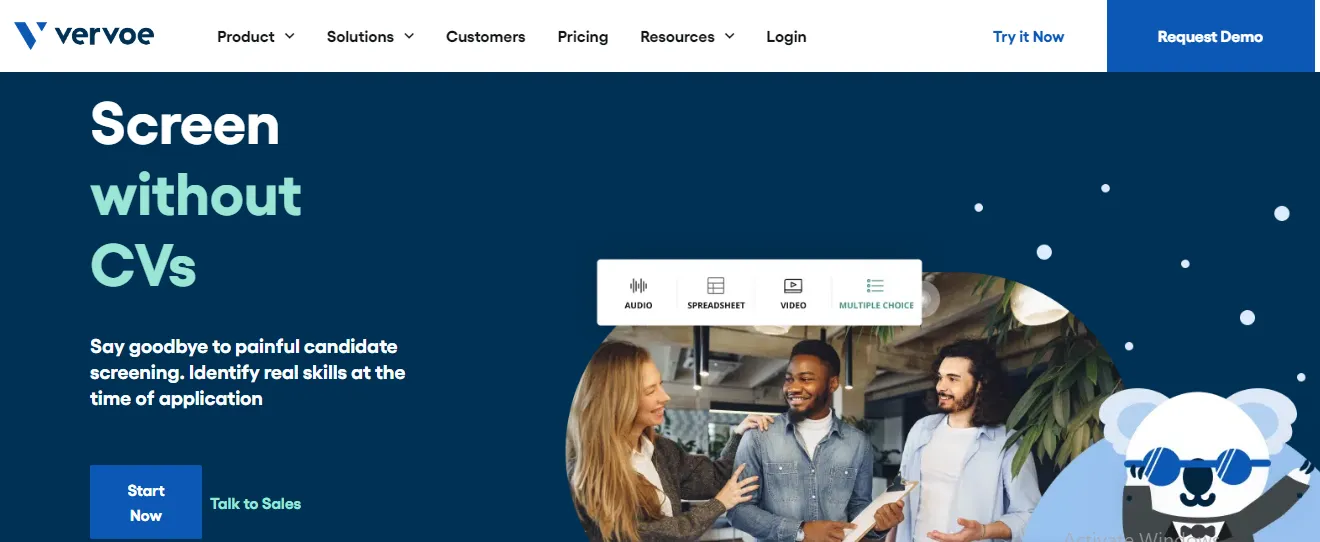Click the Solutions menu label
This screenshot has height=542, width=1320.
pyautogui.click(x=360, y=36)
